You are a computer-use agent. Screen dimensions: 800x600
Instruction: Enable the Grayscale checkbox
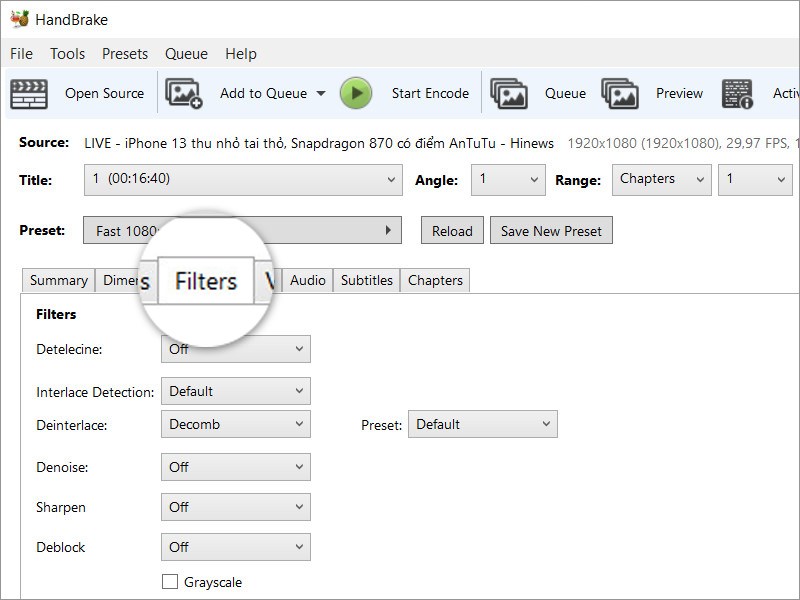pos(170,582)
